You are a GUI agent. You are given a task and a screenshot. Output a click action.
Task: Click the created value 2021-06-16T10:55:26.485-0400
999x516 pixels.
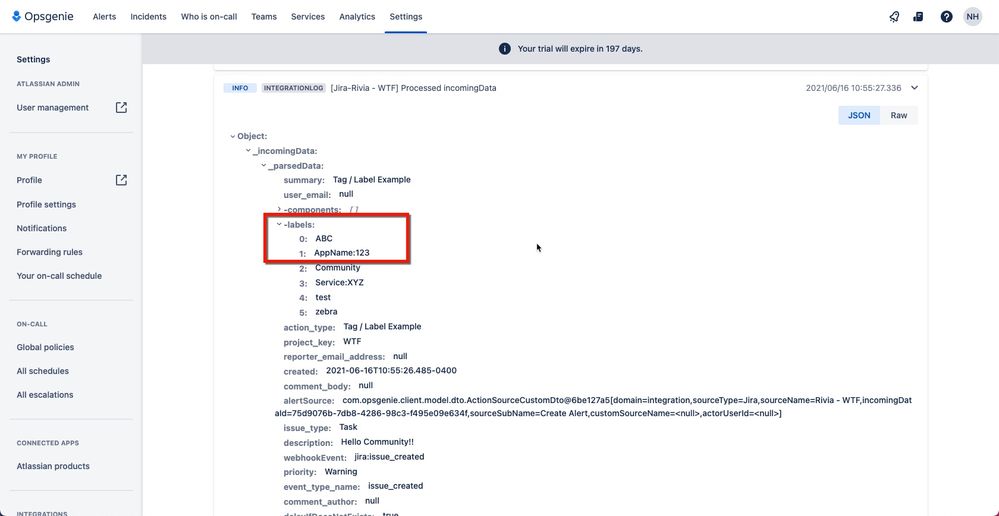coord(391,371)
